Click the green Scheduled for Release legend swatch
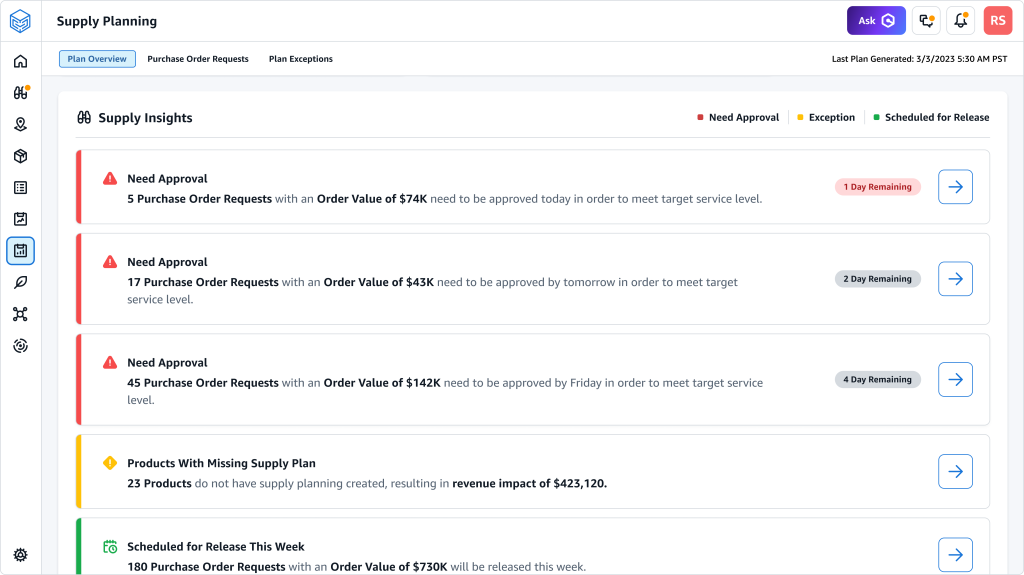Screen dimensions: 1024x575 pyautogui.click(x=876, y=118)
